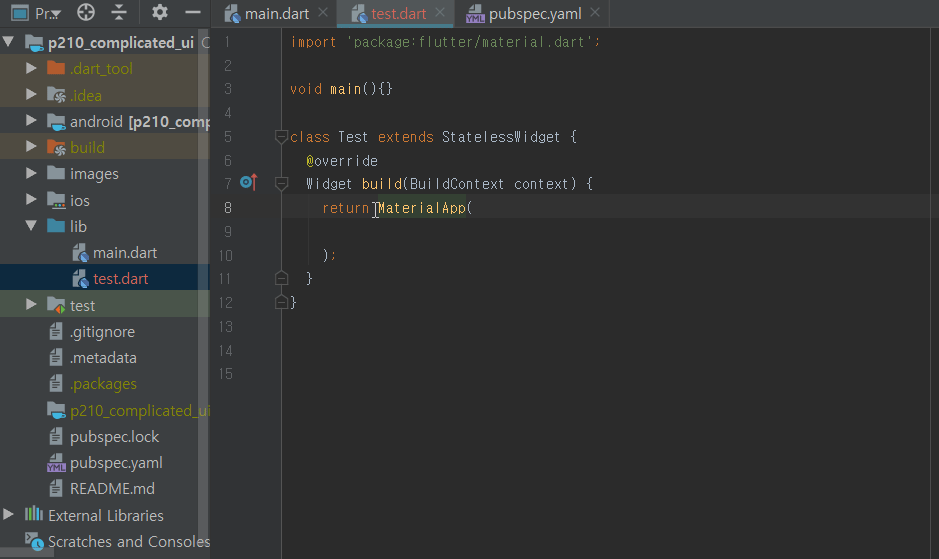
Task: Hide the project tool window
Action: 193,13
